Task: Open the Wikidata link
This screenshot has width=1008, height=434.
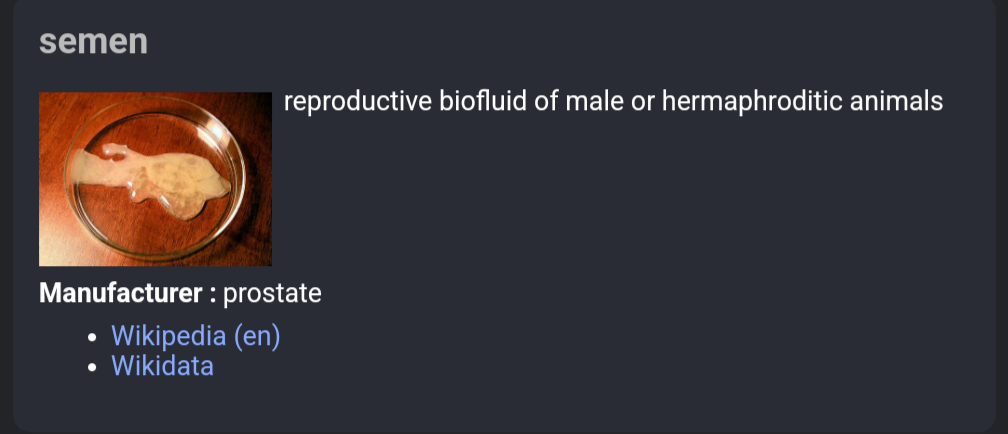Action: (x=162, y=366)
